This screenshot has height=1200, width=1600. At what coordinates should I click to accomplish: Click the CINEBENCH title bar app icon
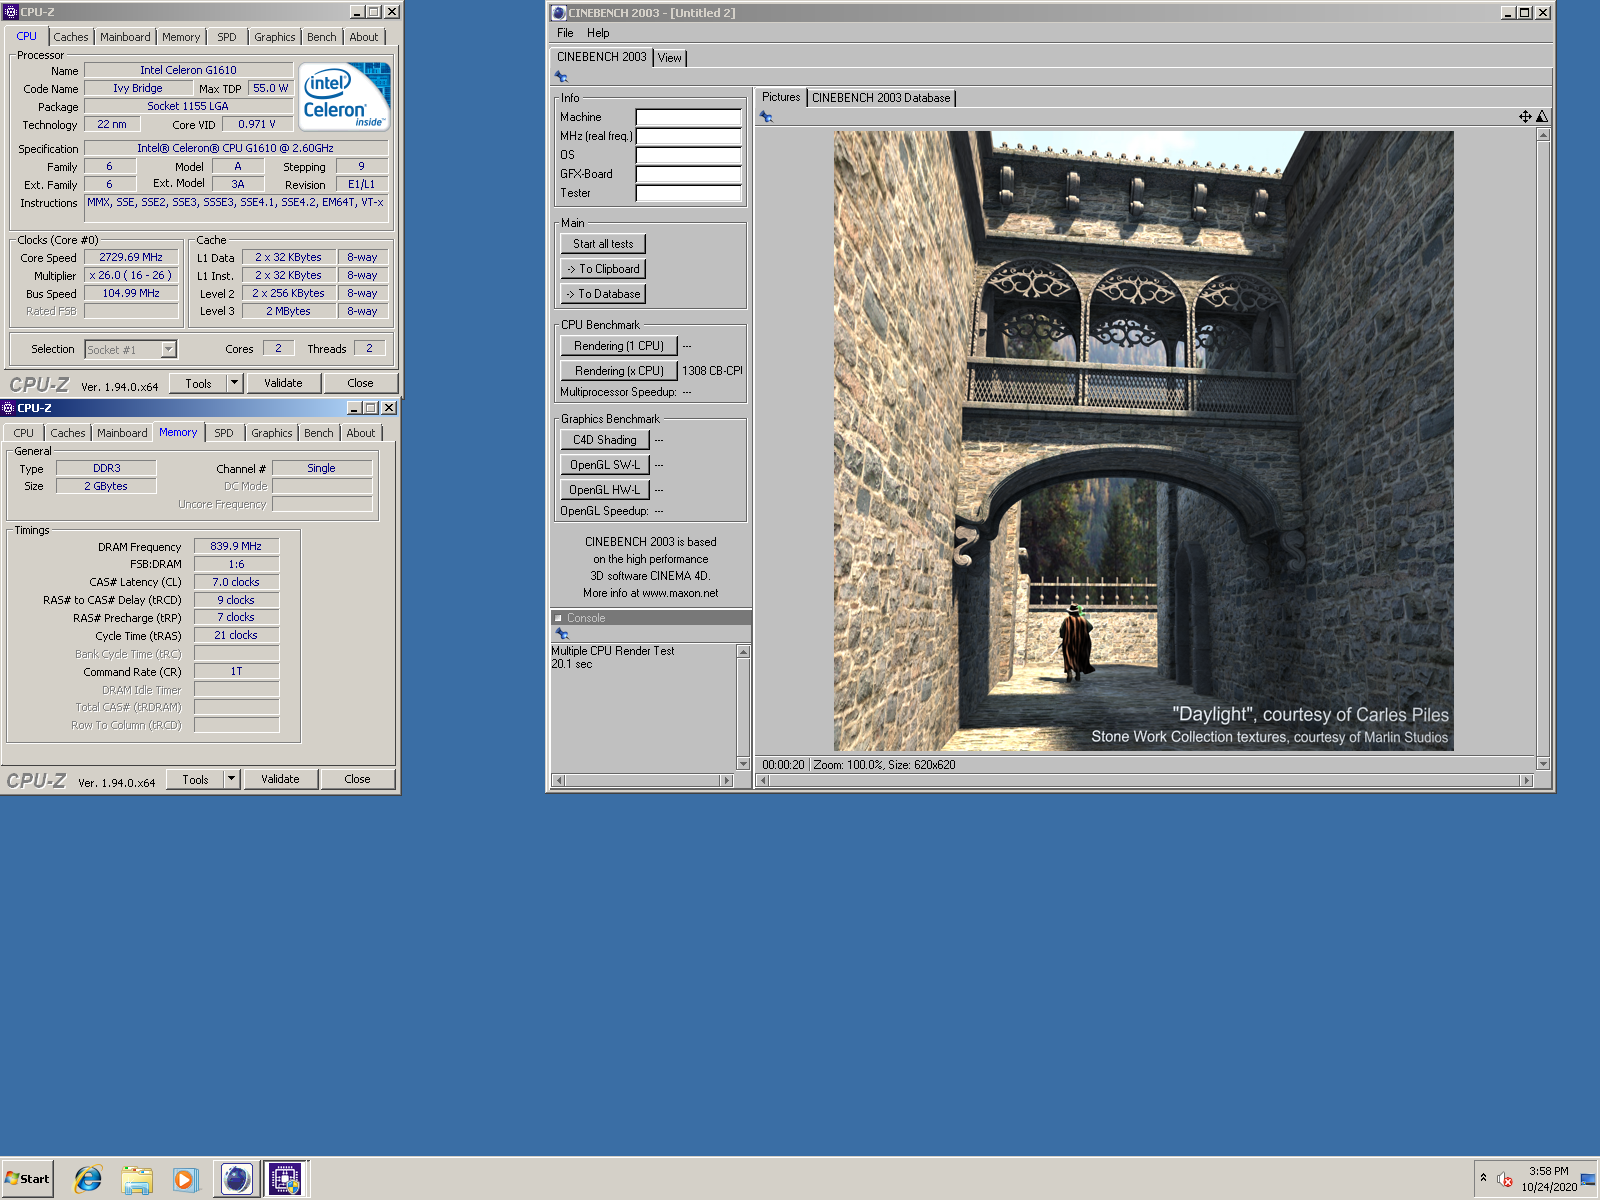[559, 13]
